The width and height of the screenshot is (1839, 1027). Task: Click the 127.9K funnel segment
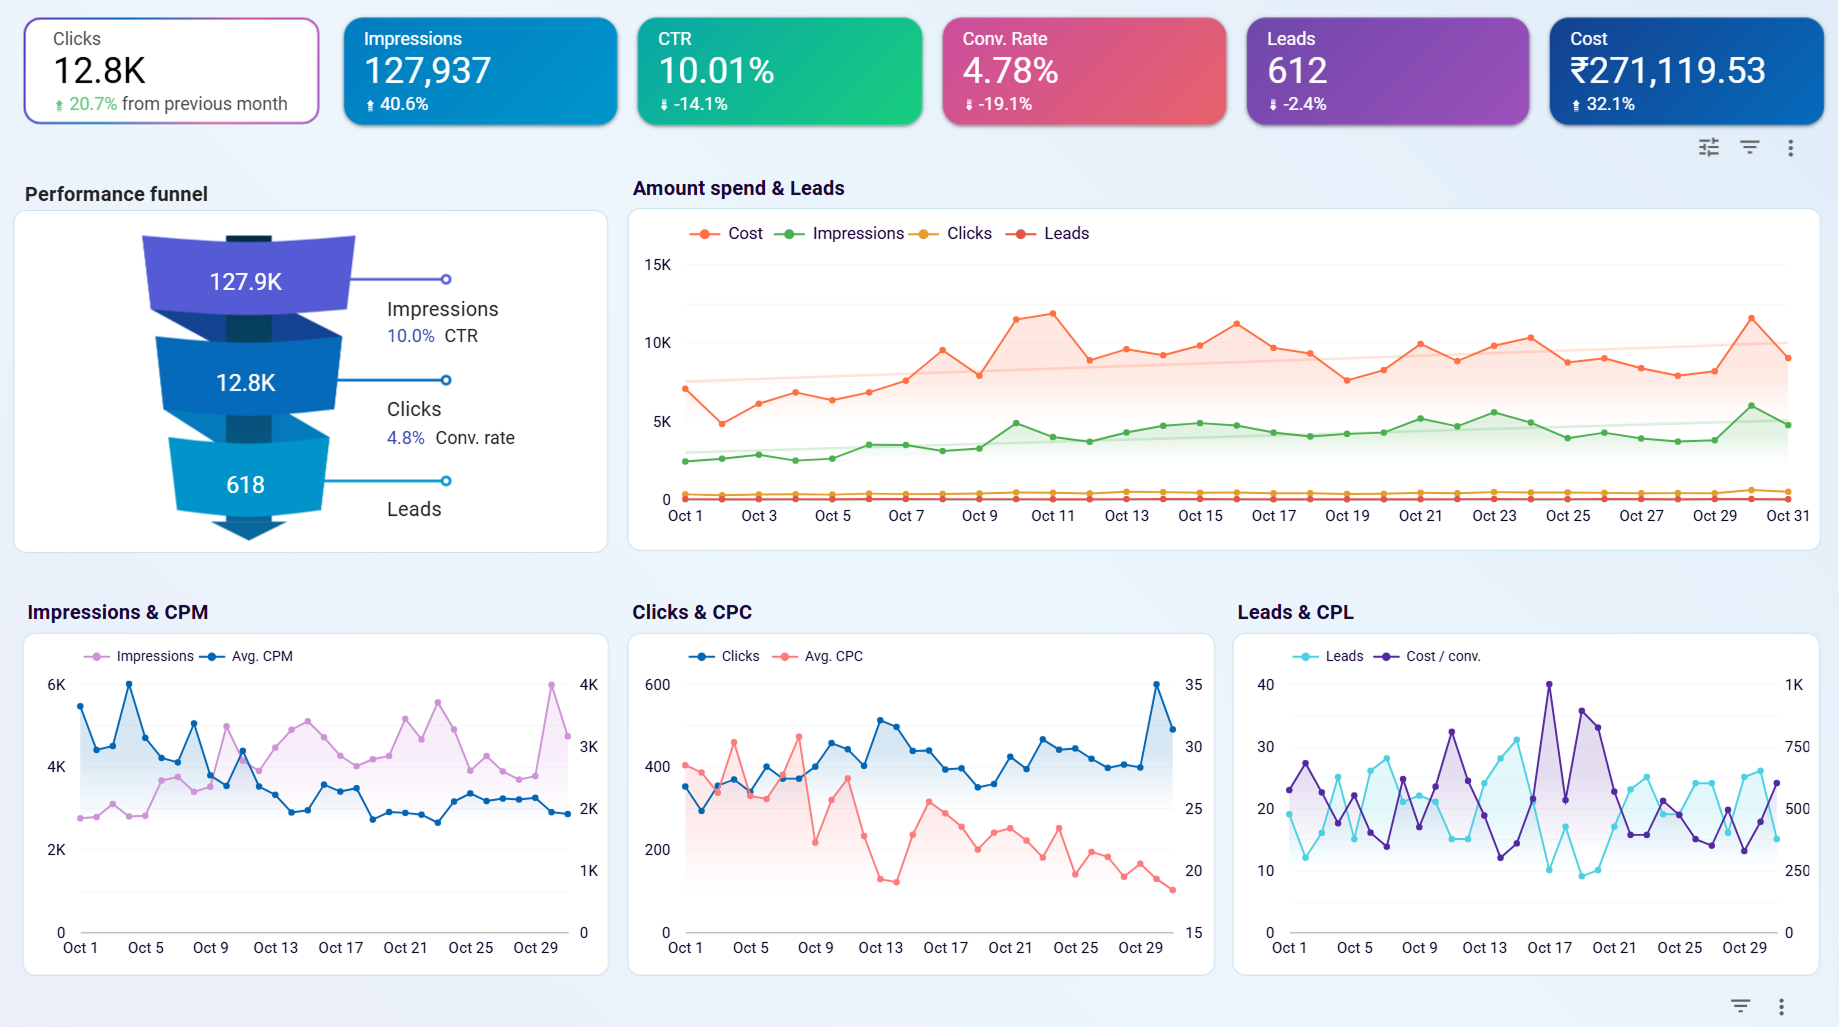tap(247, 280)
